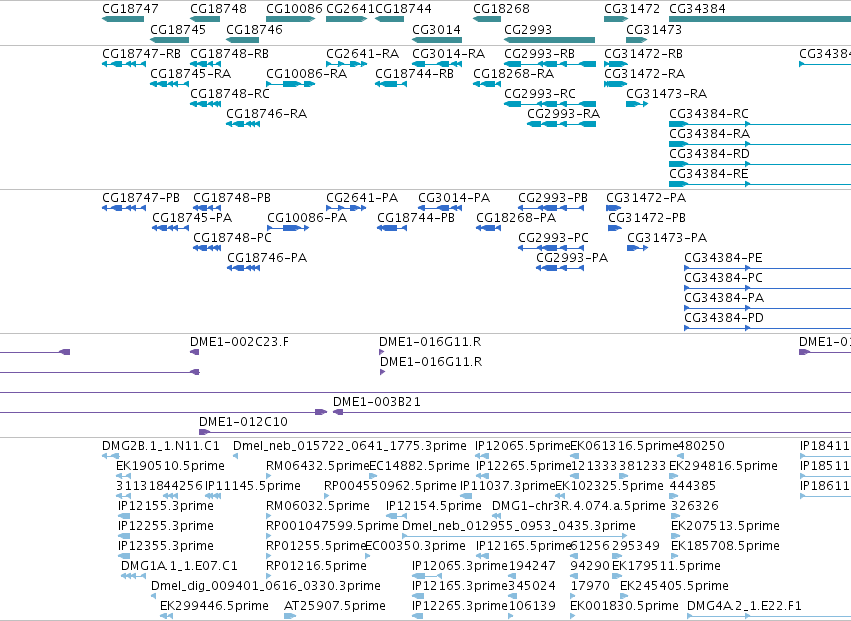Select the RP01216.5prime EST label
This screenshot has width=851, height=621.
[316, 566]
